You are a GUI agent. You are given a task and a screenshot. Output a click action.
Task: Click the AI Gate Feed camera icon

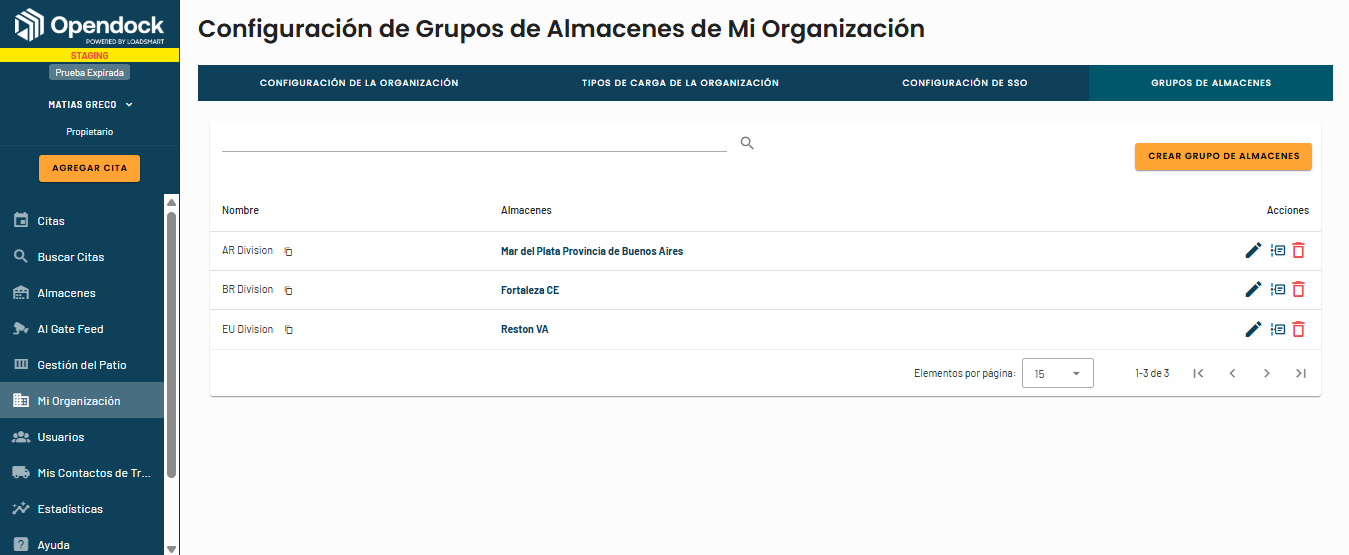coord(20,328)
